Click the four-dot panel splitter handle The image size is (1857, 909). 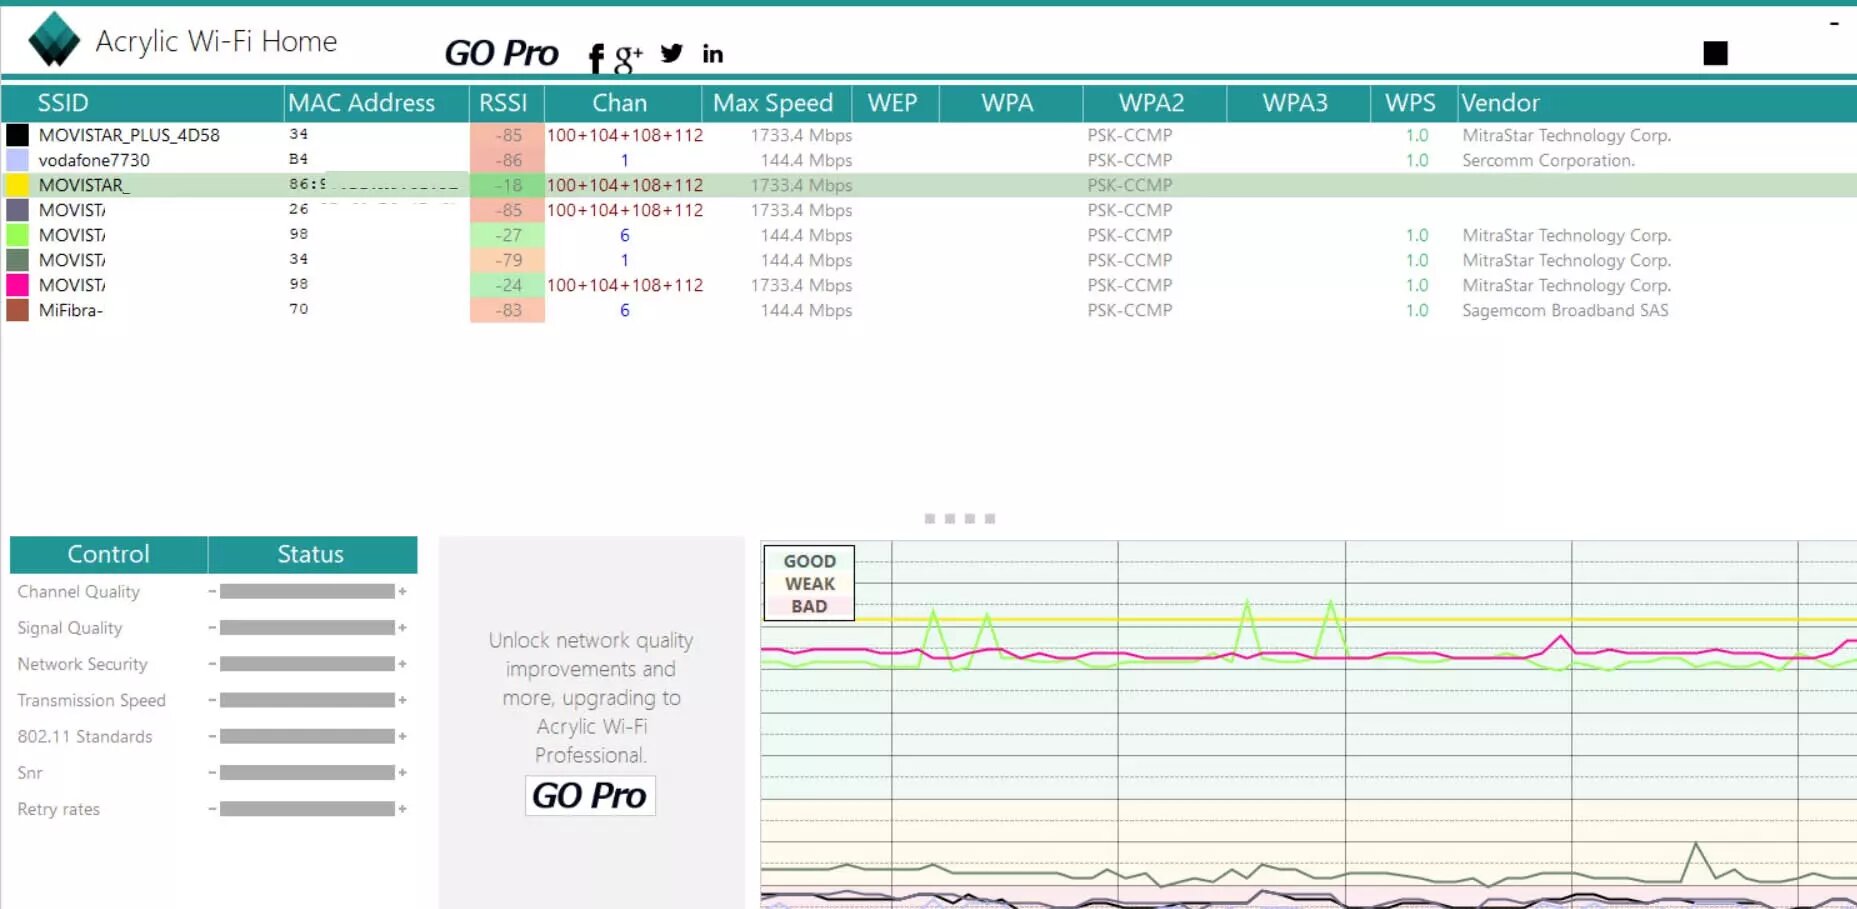960,518
